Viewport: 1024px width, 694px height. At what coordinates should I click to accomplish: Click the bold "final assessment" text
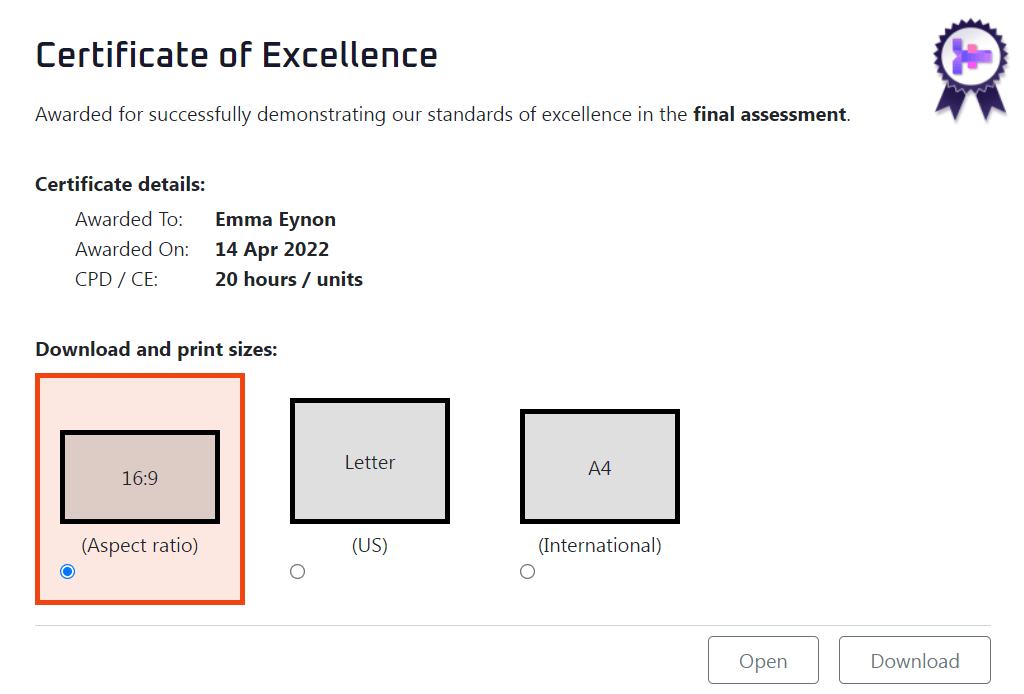pos(770,115)
